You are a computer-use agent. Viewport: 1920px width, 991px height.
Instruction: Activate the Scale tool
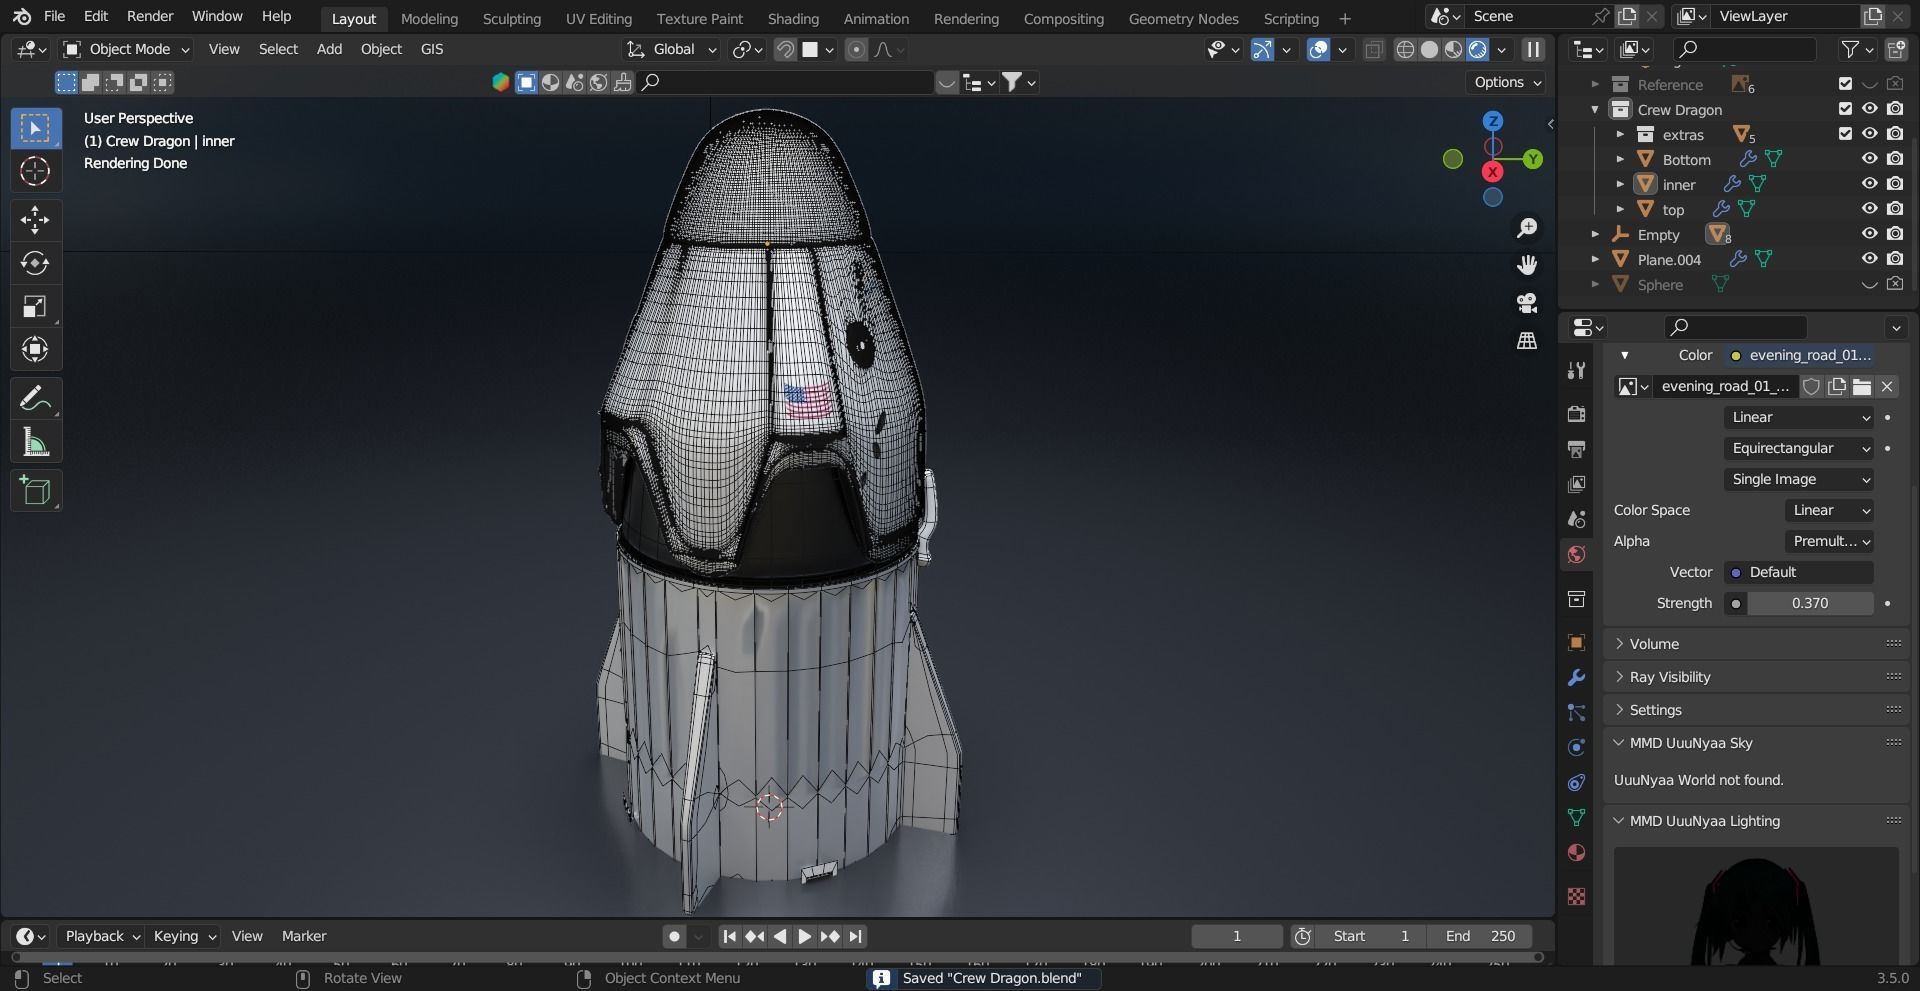(x=35, y=306)
